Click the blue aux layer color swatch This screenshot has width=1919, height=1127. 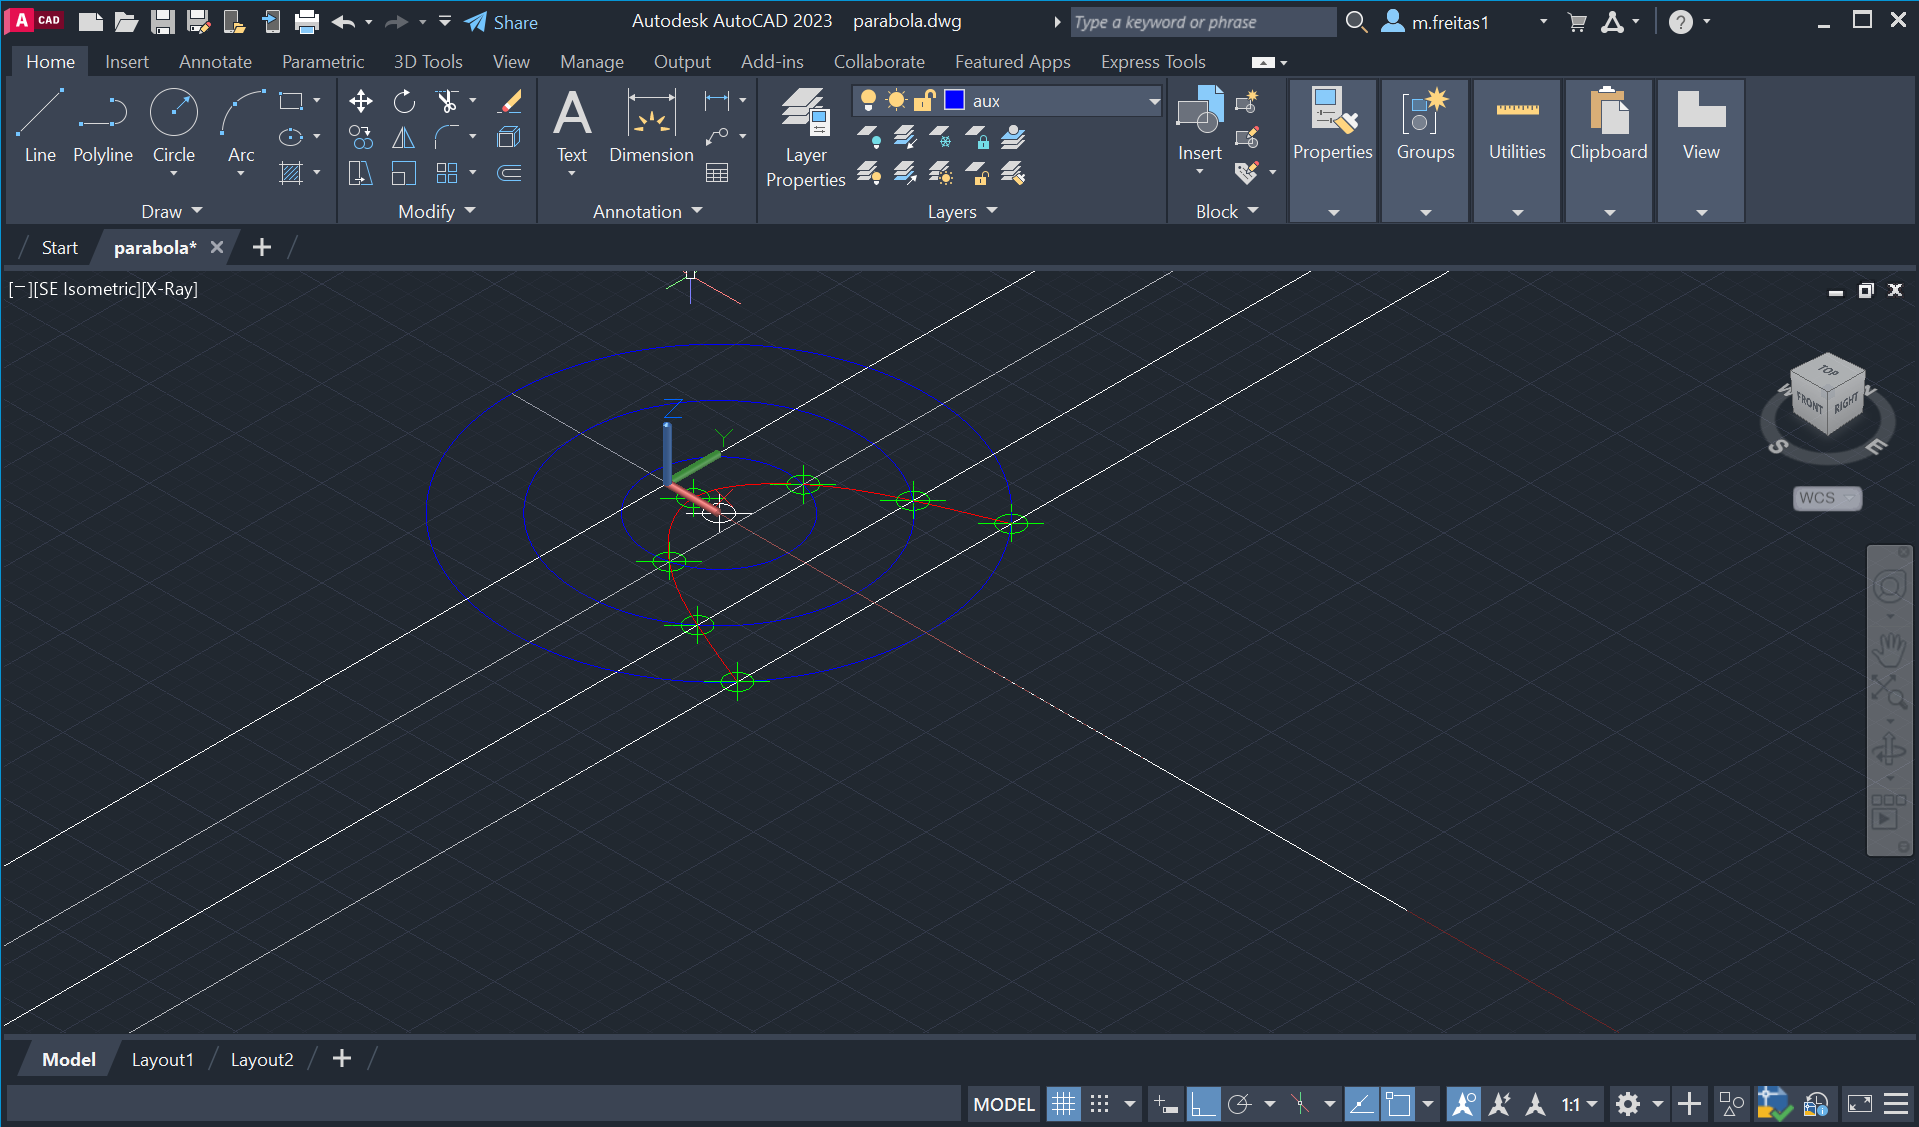point(955,101)
